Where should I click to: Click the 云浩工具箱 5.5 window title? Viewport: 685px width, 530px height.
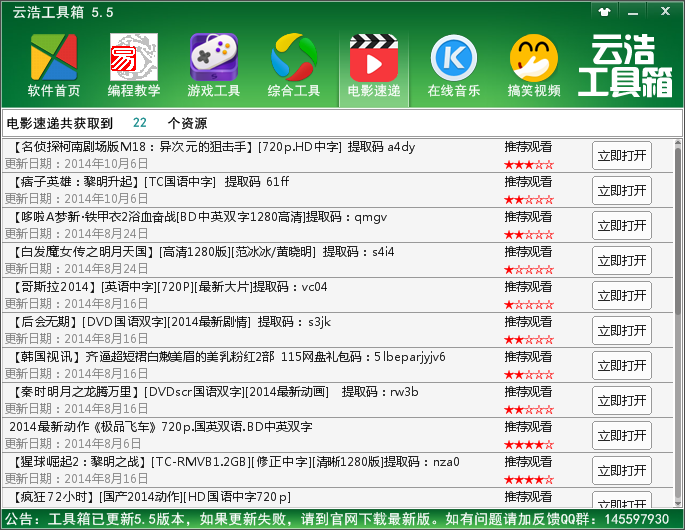pyautogui.click(x=63, y=12)
